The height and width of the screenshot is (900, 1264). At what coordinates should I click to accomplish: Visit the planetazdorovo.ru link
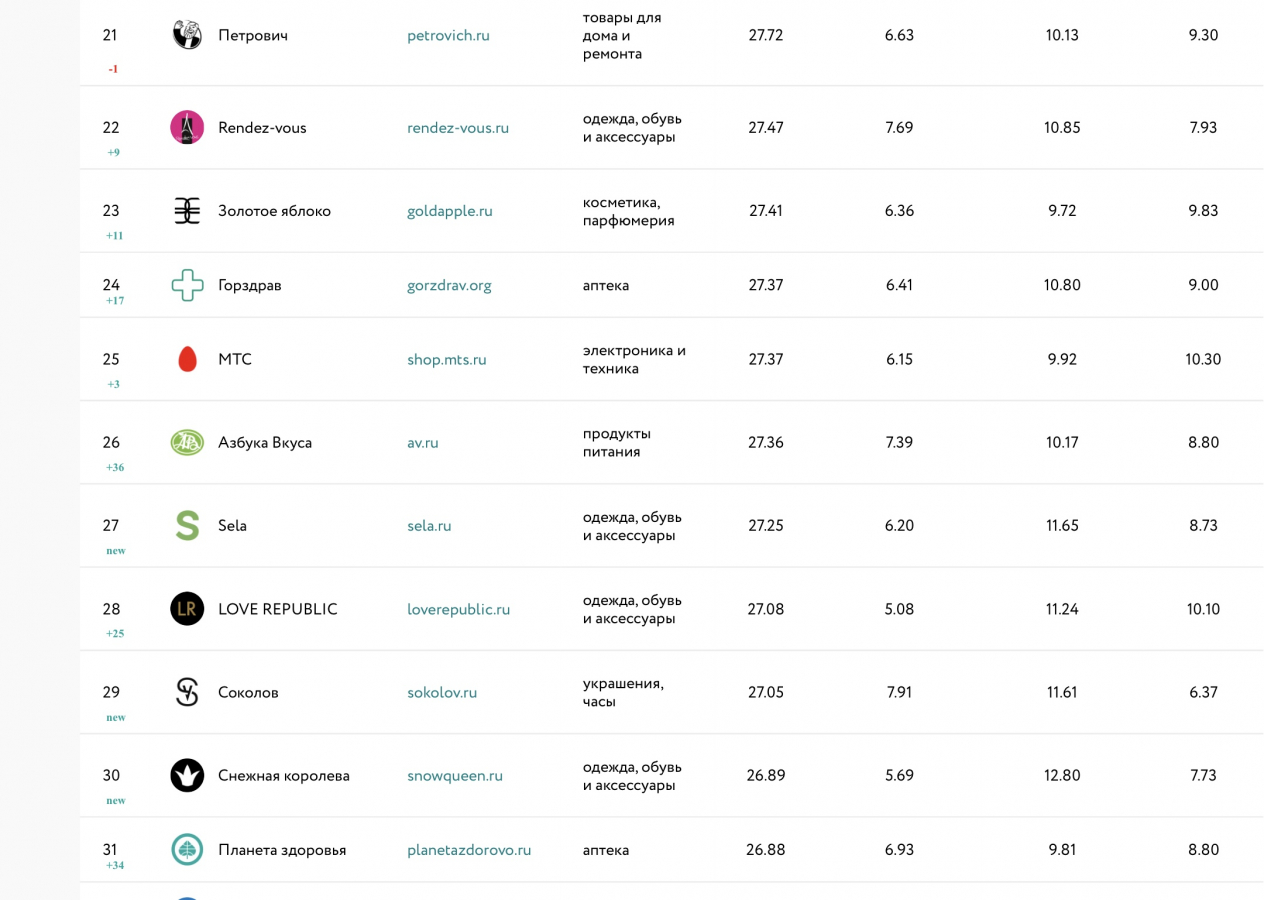[469, 850]
